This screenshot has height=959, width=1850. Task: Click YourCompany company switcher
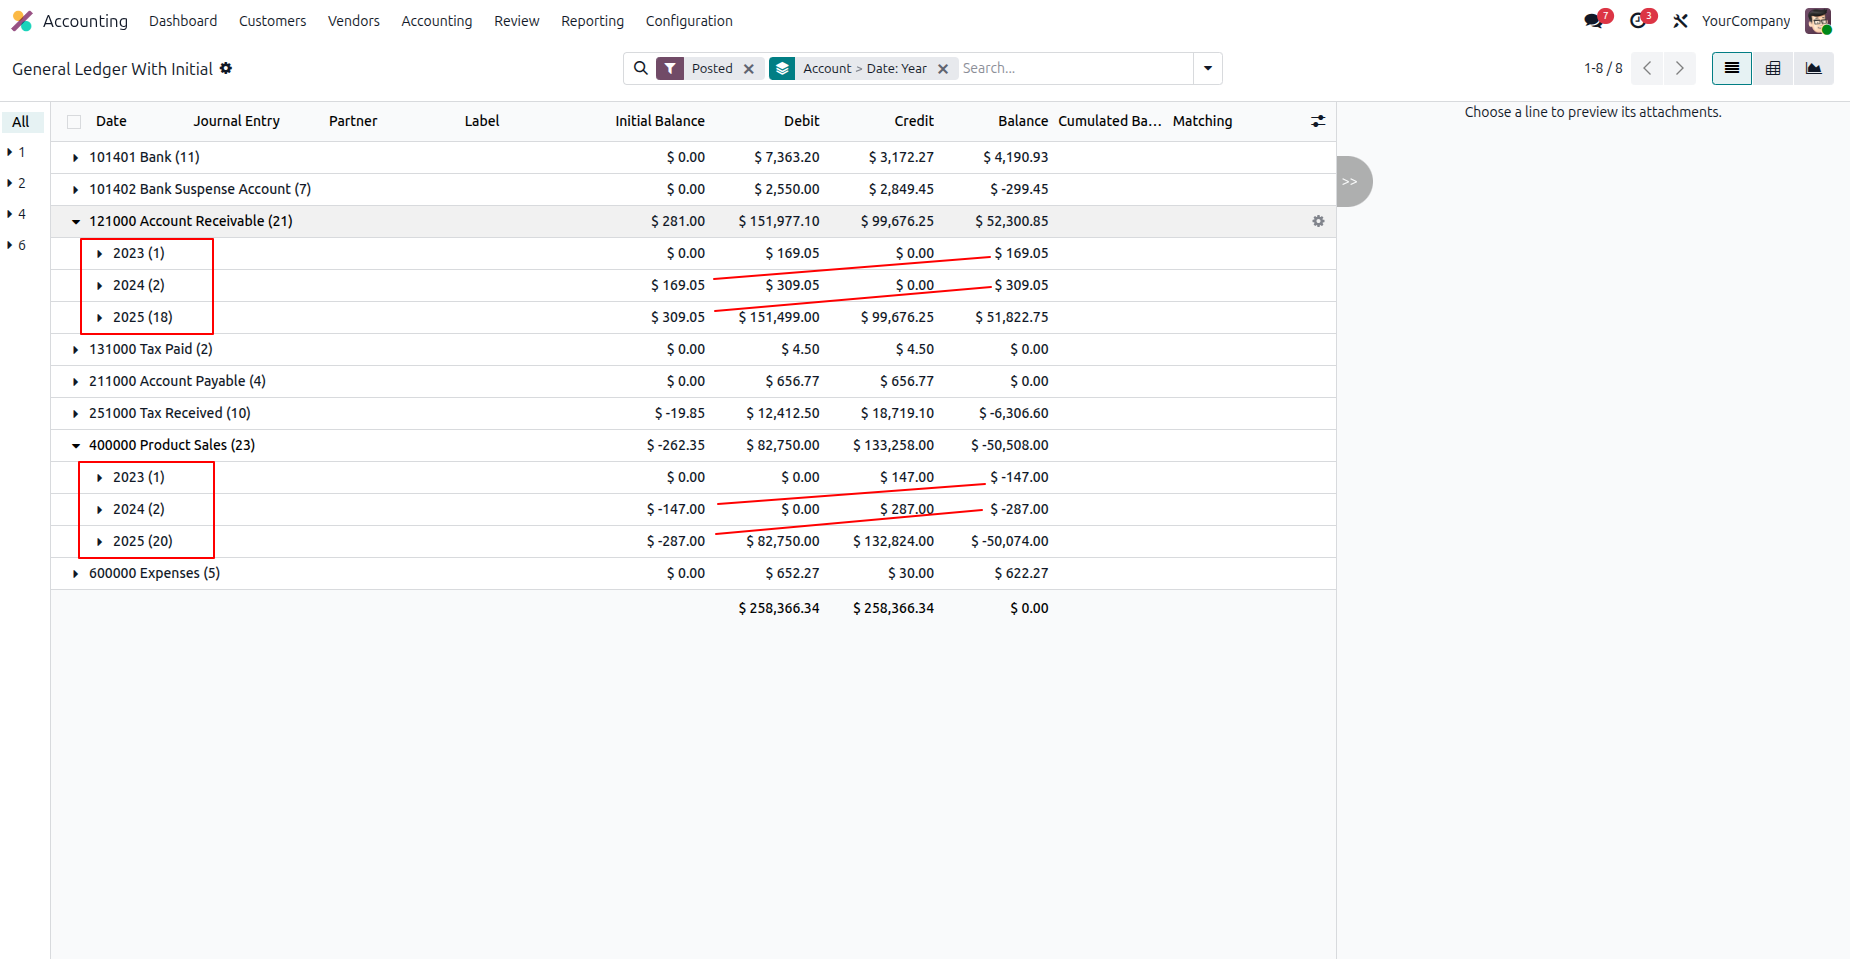tap(1746, 21)
